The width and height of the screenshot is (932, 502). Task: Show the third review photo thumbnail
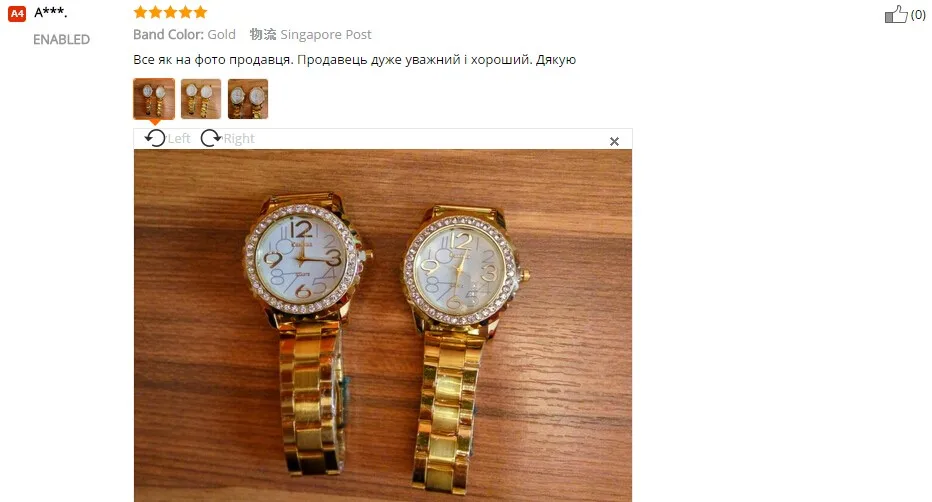[248, 99]
